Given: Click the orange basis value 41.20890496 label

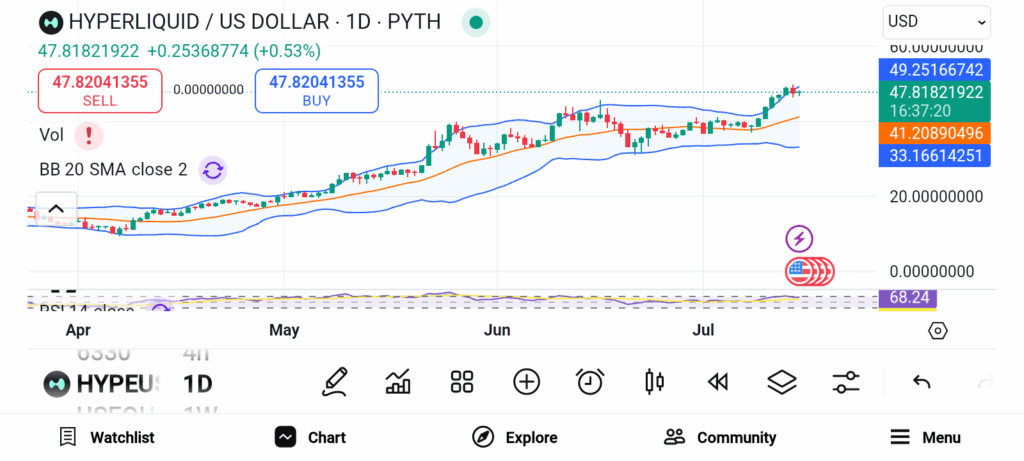Looking at the screenshot, I should (935, 133).
